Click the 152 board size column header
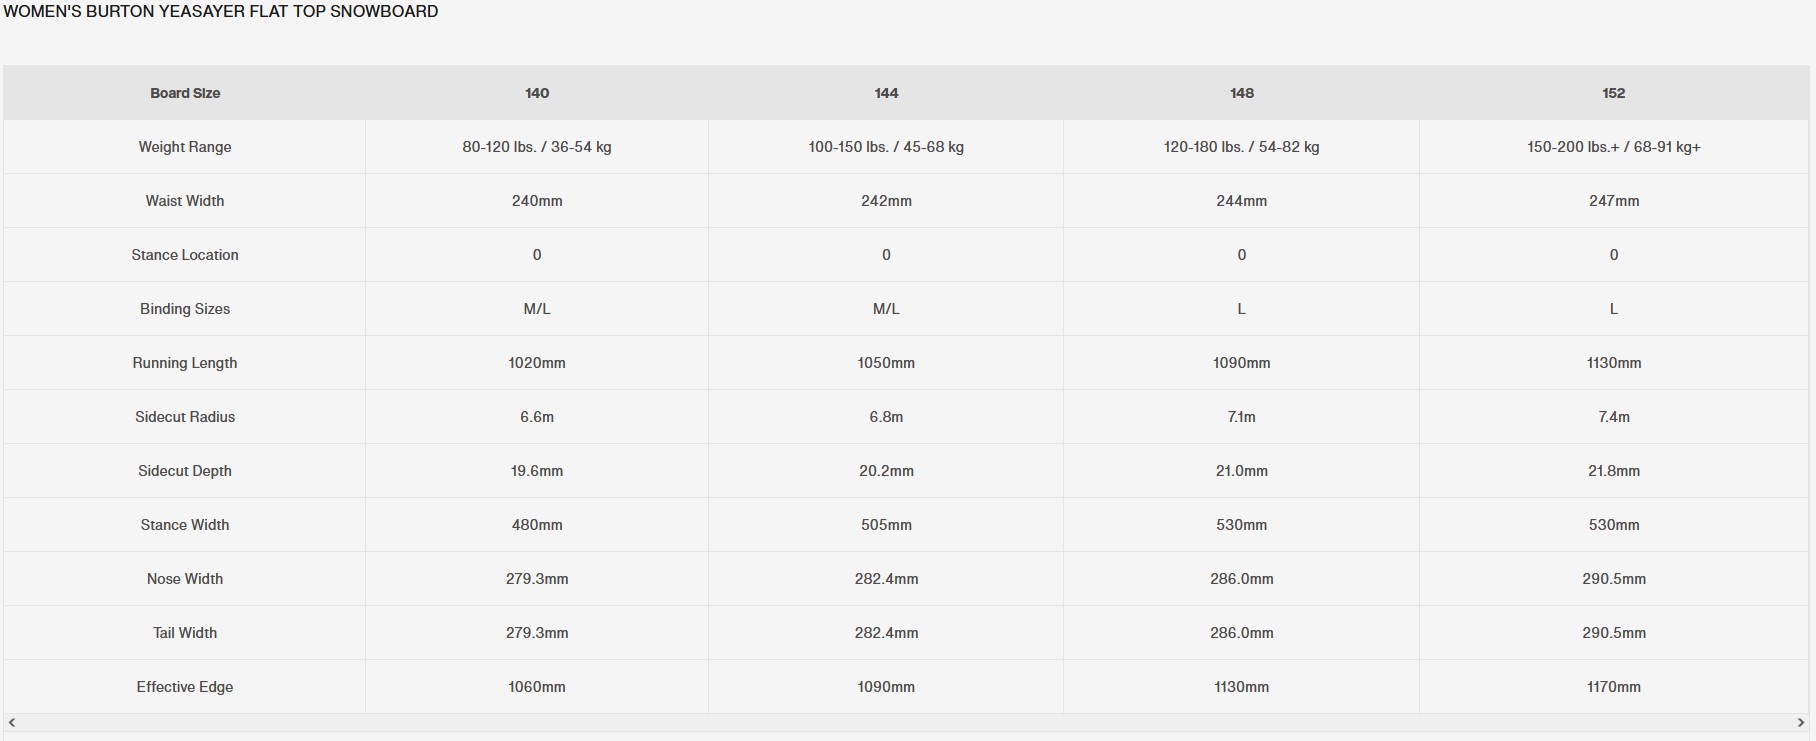Screen dimensions: 1816x741 (1614, 93)
